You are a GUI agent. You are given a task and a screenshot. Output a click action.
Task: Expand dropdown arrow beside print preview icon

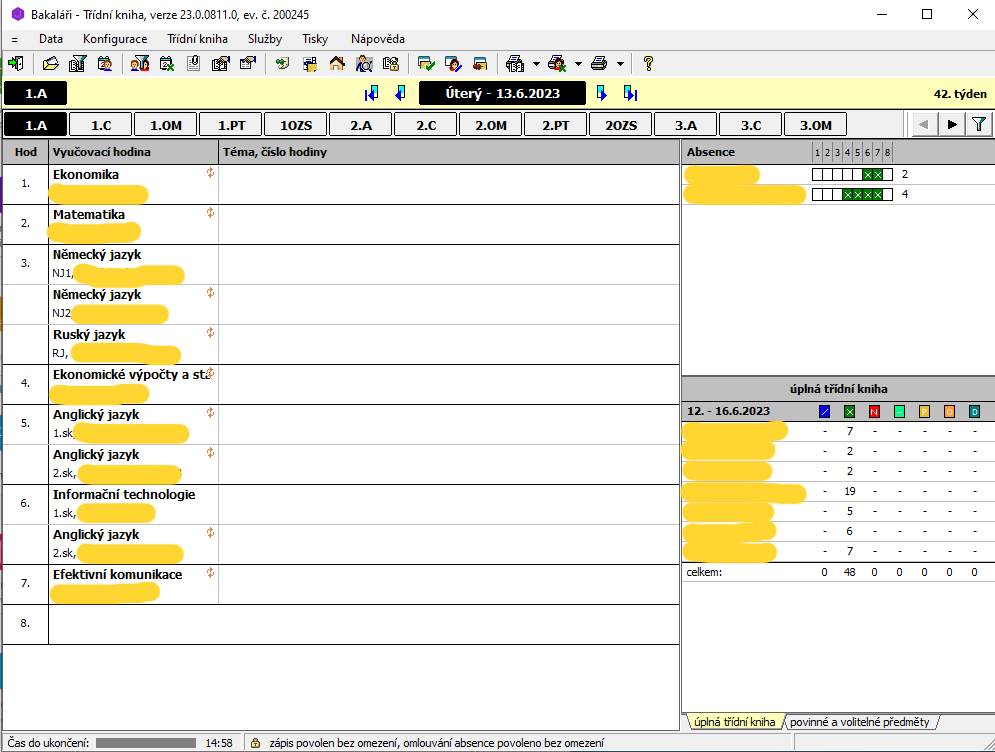coord(536,64)
